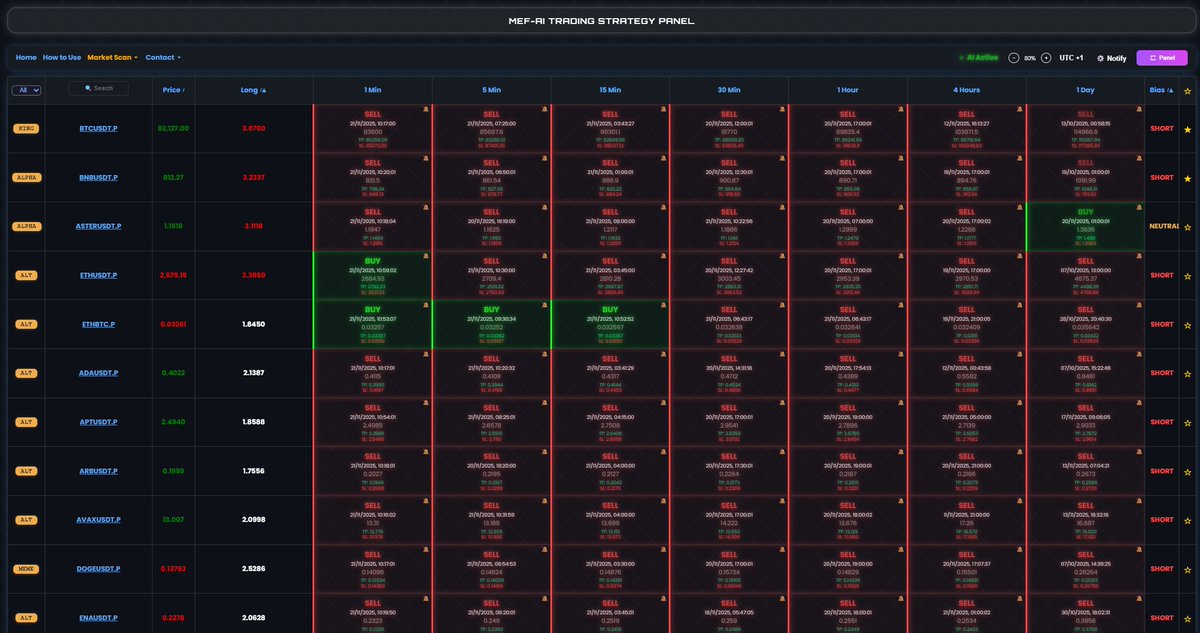This screenshot has height=633, width=1200.
Task: Click the plus control next to 80%
Action: tap(1046, 57)
